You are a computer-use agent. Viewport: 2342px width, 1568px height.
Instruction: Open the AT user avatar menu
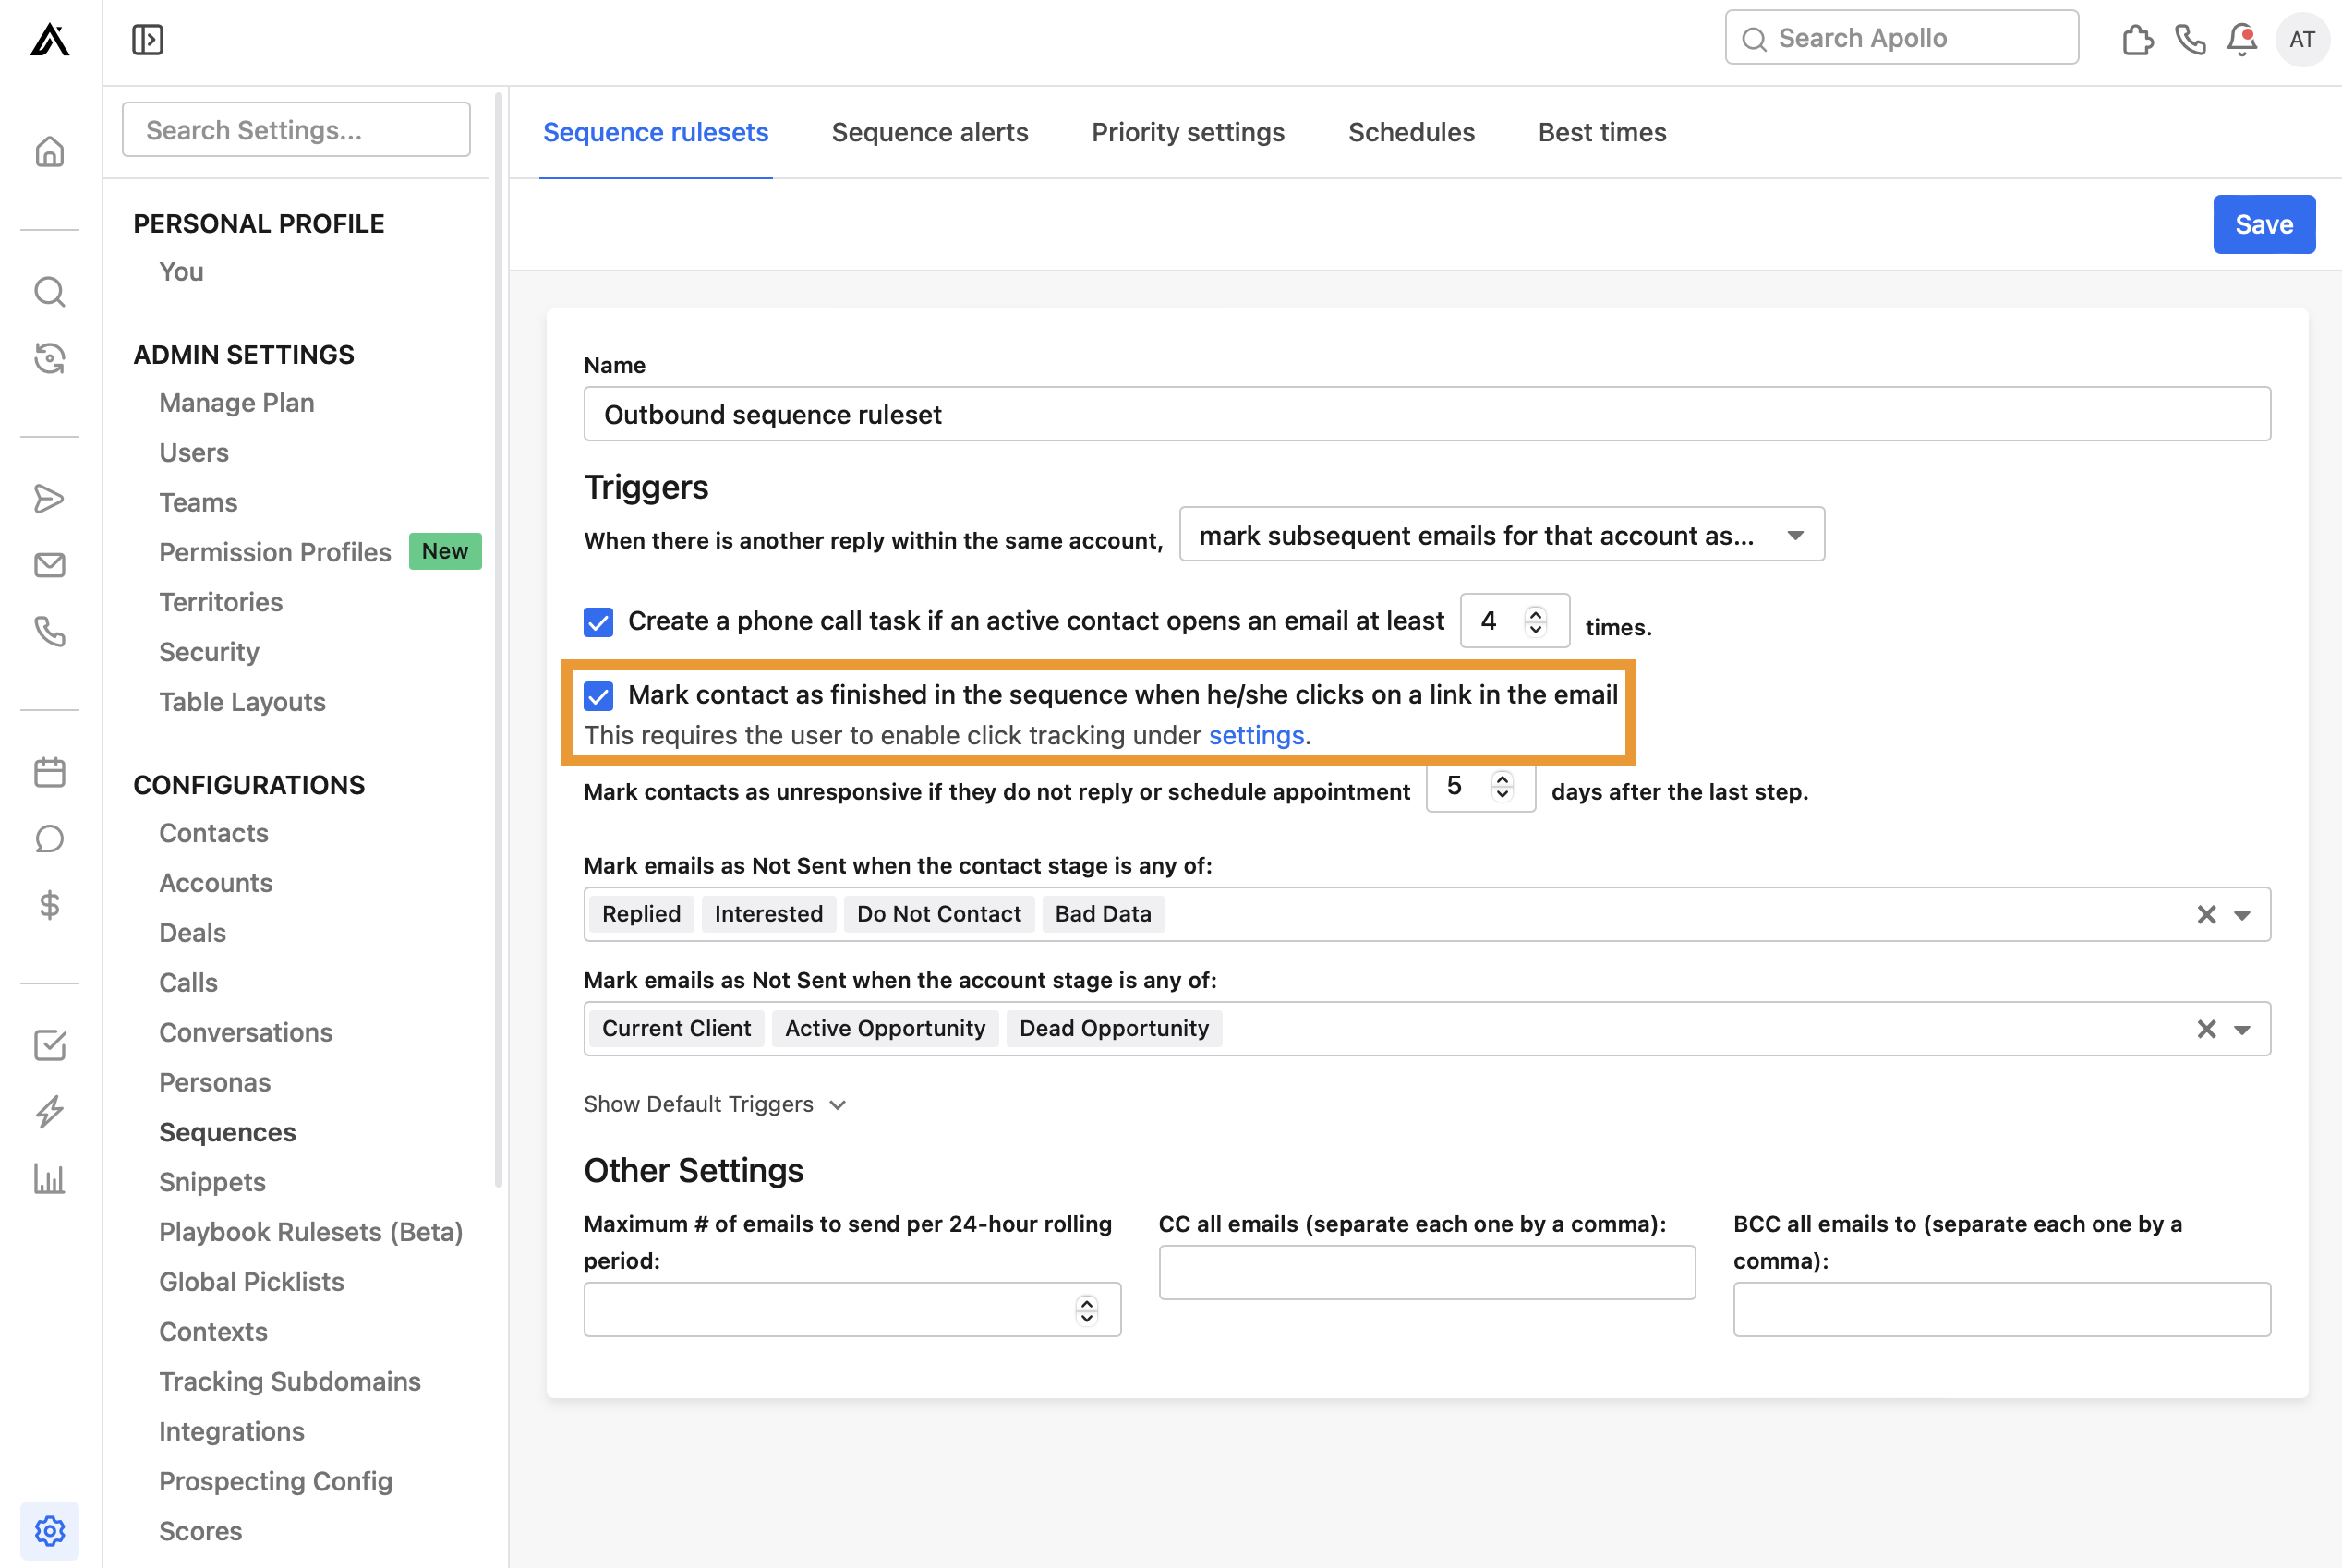(2302, 40)
